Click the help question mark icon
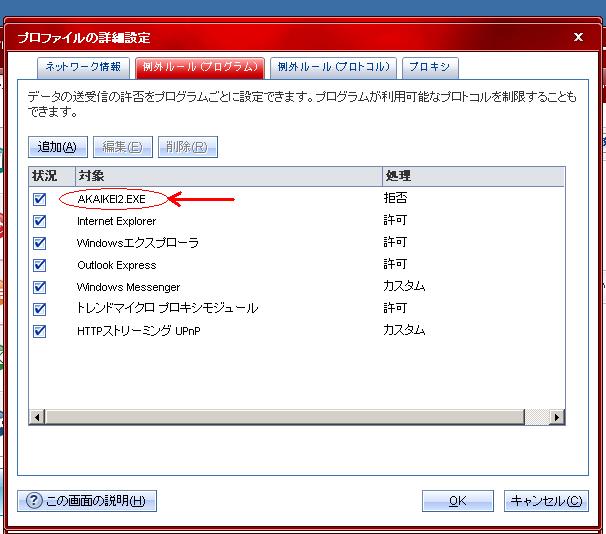 (33, 500)
